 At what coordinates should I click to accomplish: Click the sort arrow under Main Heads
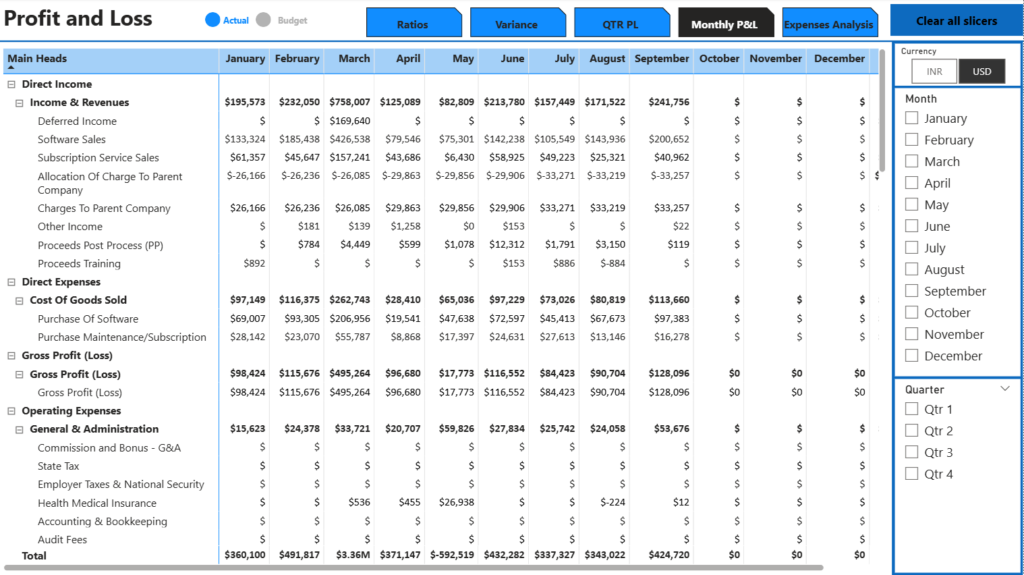pyautogui.click(x=11, y=69)
